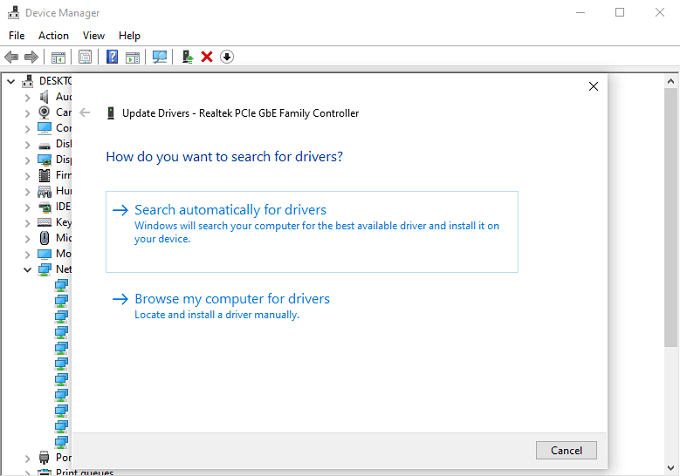Collapse the DESKTOP root computer node
The image size is (680, 476).
coord(11,81)
